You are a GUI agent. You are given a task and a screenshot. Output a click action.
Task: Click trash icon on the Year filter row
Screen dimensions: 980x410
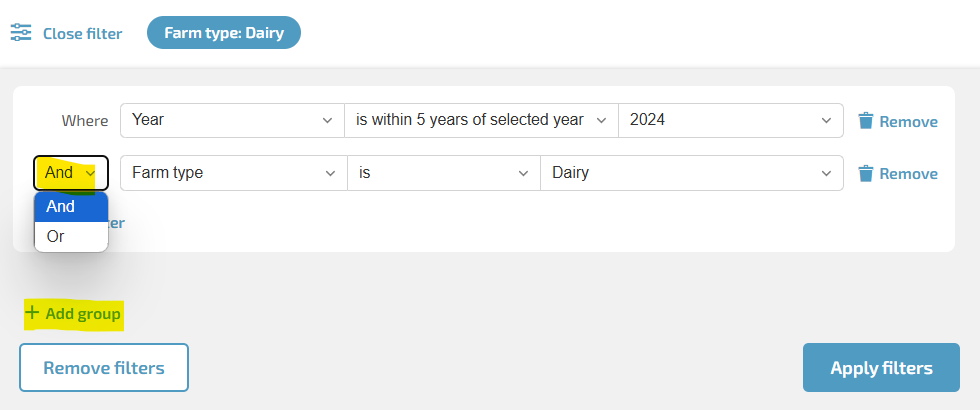click(865, 121)
